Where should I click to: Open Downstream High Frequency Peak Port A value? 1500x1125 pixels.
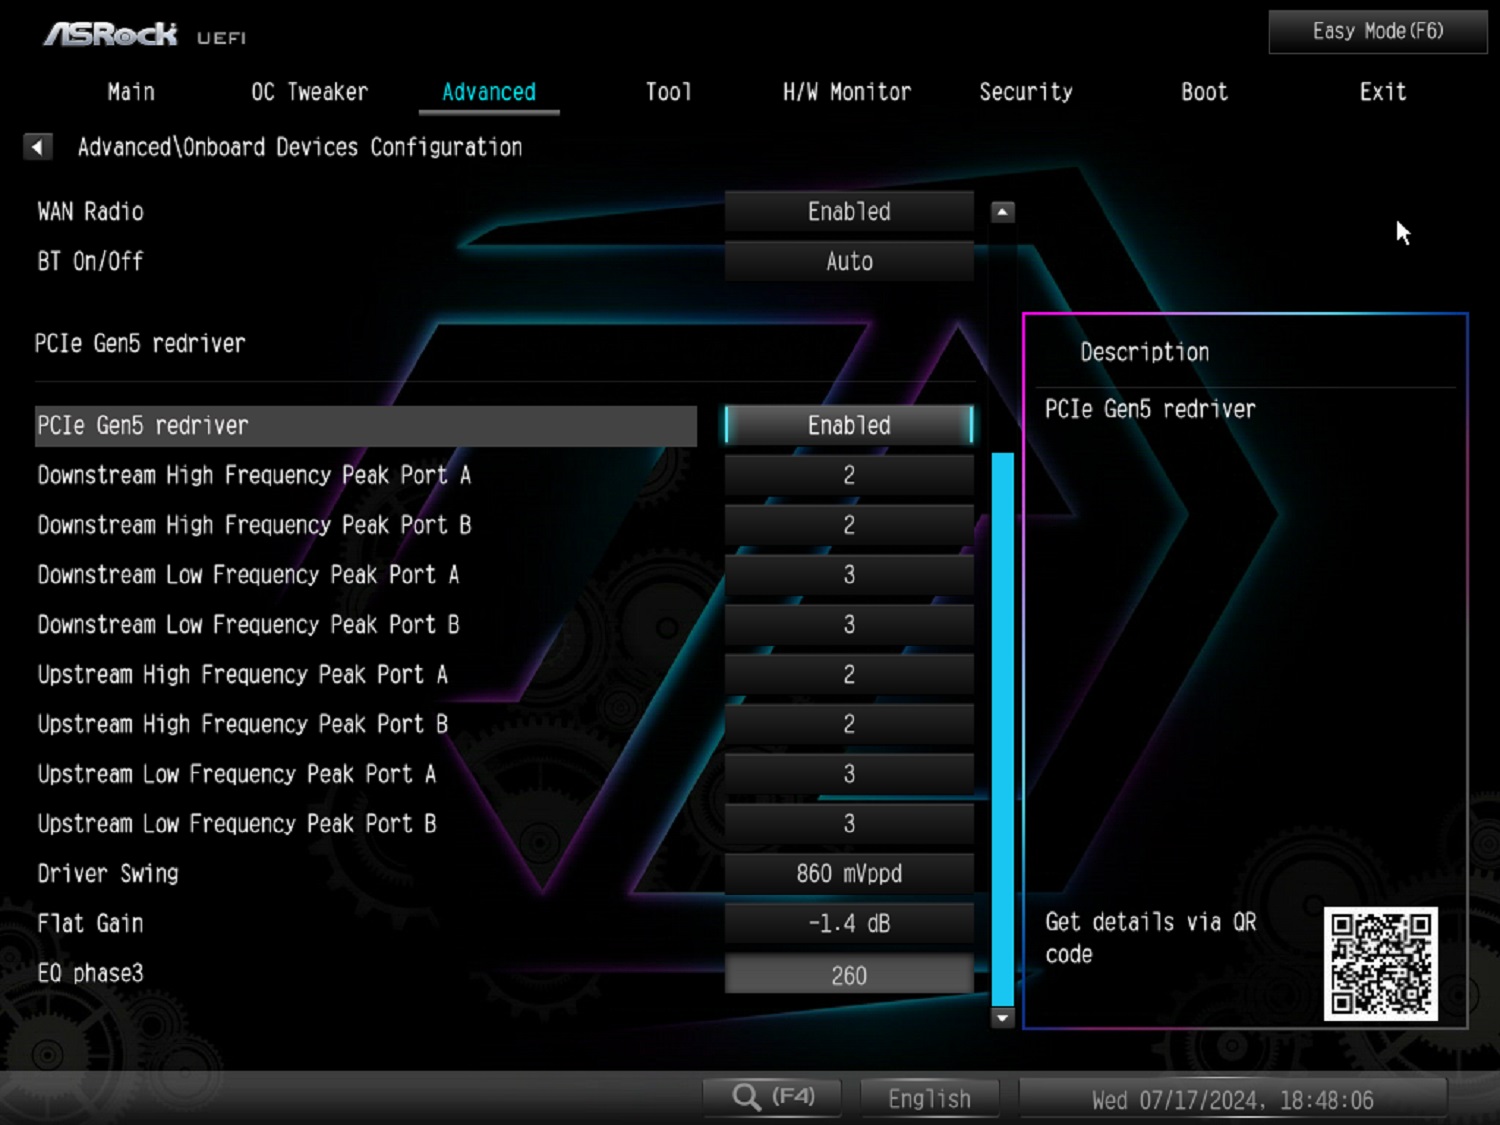point(849,475)
